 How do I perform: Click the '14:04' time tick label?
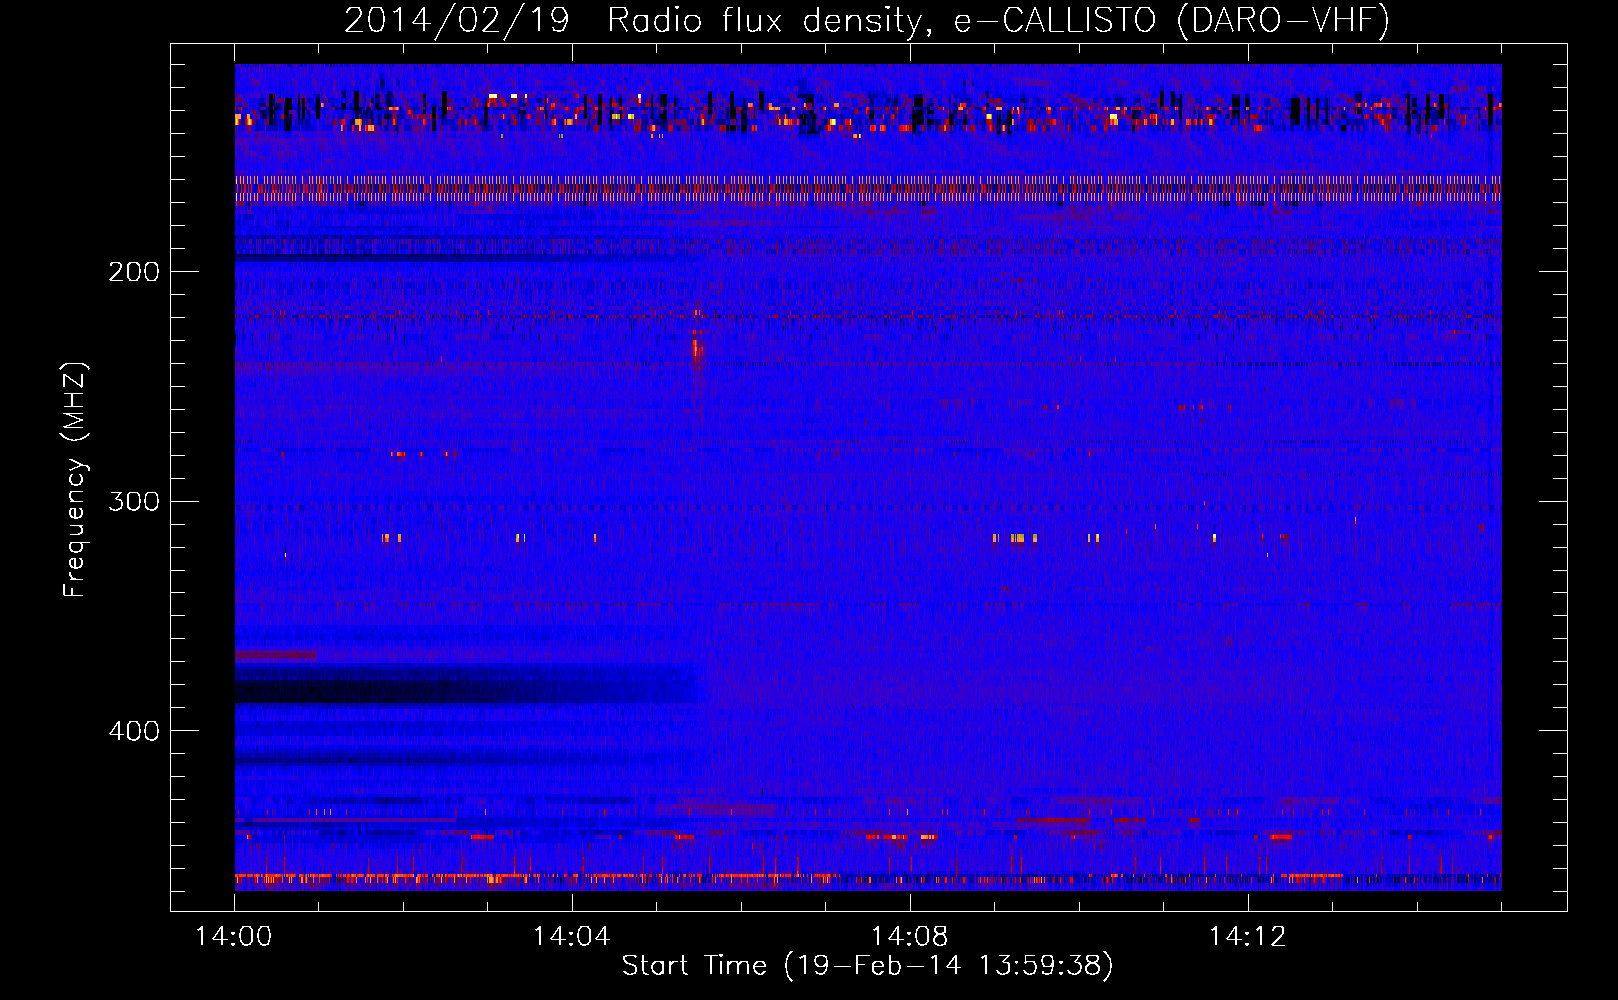(572, 937)
